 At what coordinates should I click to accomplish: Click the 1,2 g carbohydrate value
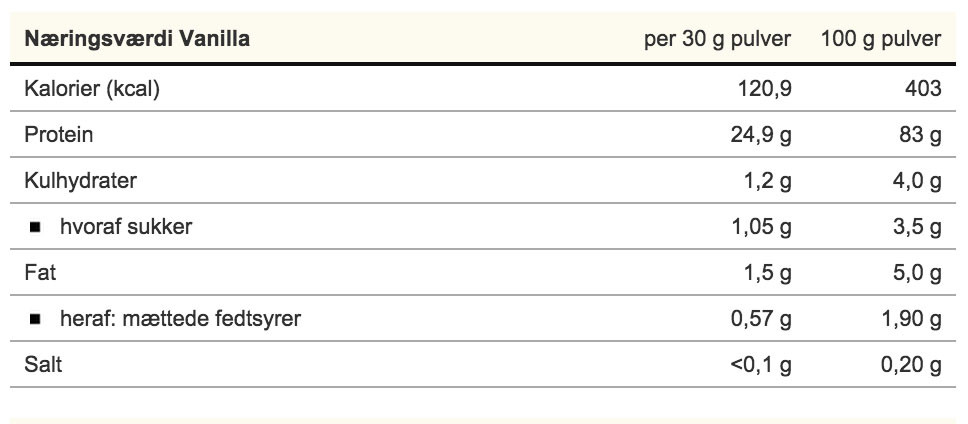click(767, 181)
